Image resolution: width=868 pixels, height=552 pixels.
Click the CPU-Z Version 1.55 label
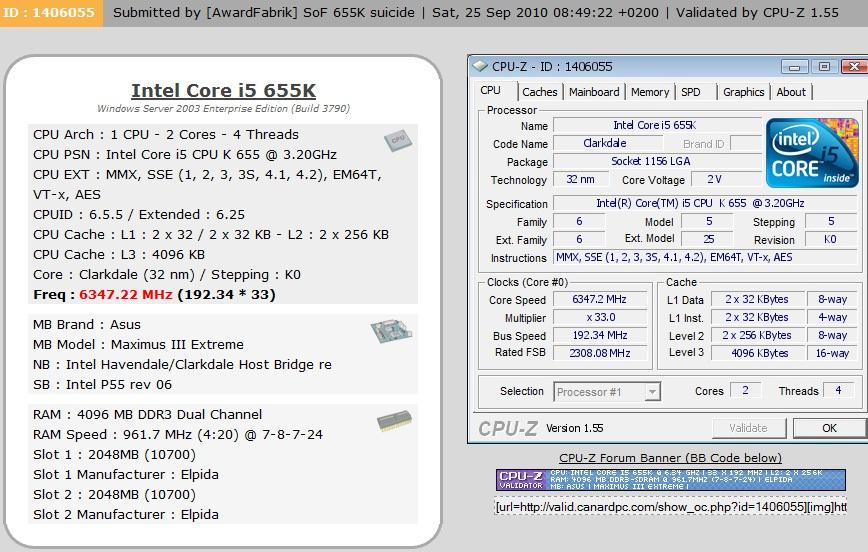pyautogui.click(x=575, y=428)
